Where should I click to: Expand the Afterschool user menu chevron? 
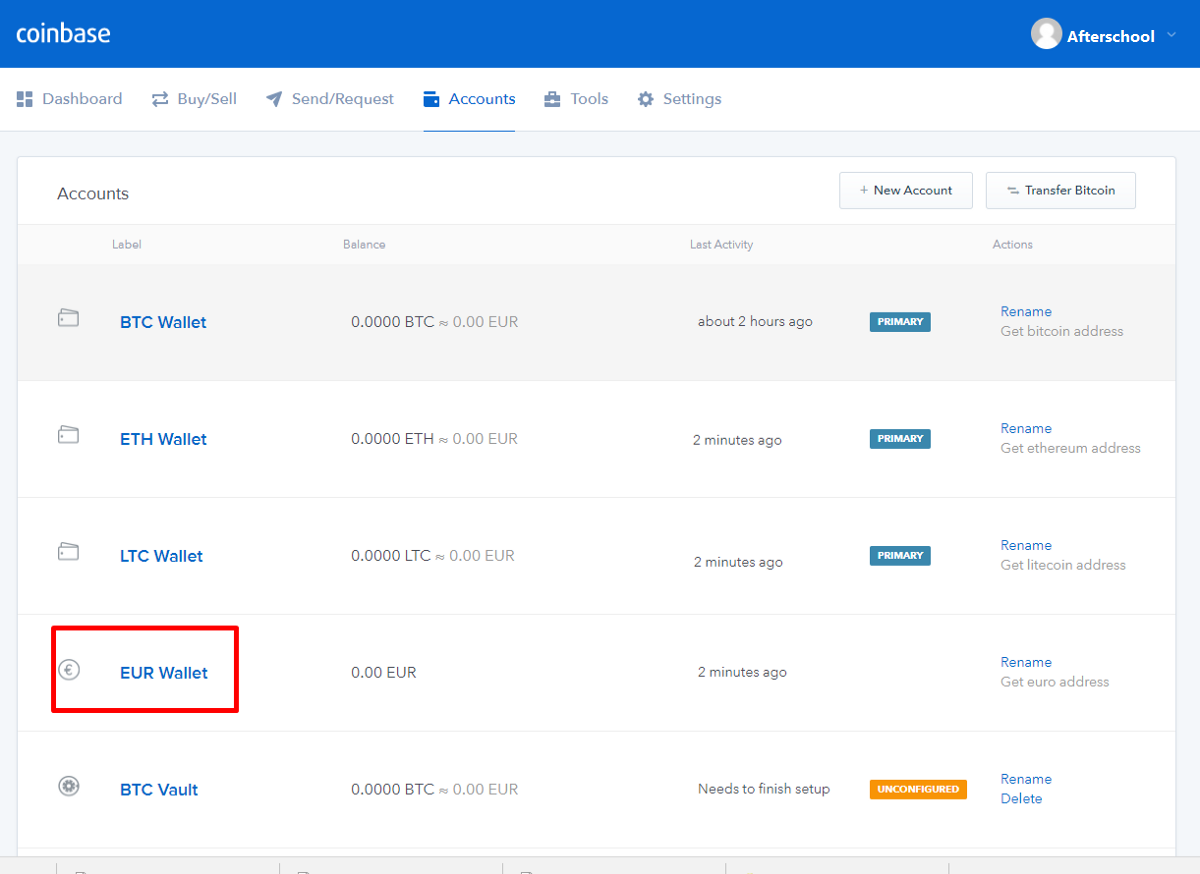pos(1173,36)
